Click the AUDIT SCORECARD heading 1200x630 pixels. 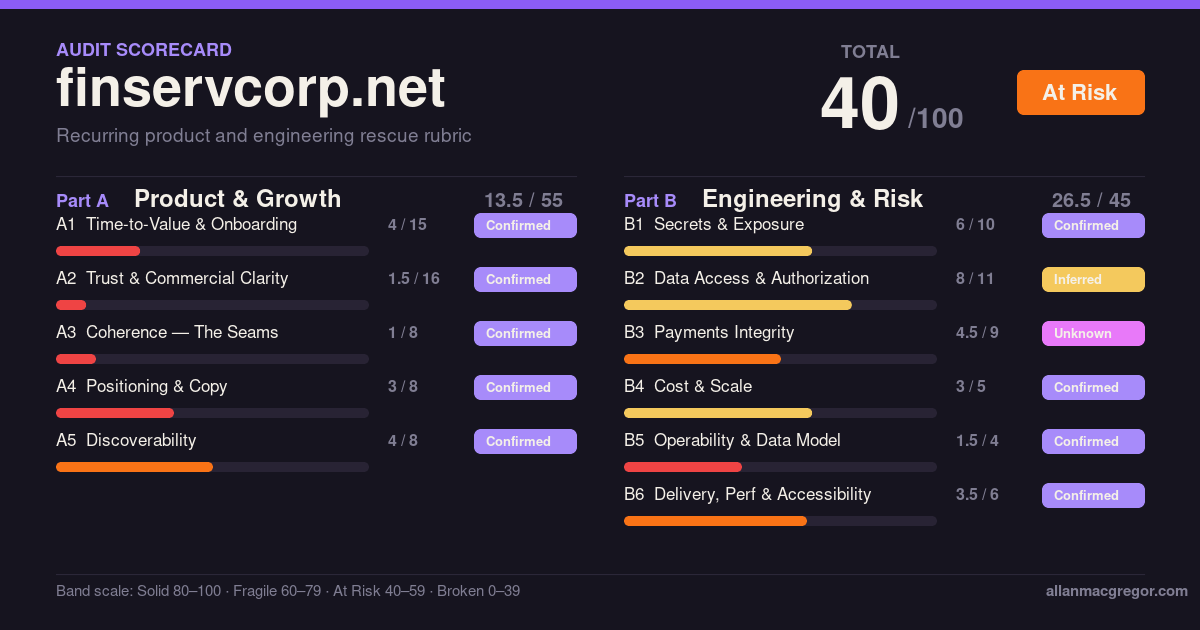tap(144, 50)
